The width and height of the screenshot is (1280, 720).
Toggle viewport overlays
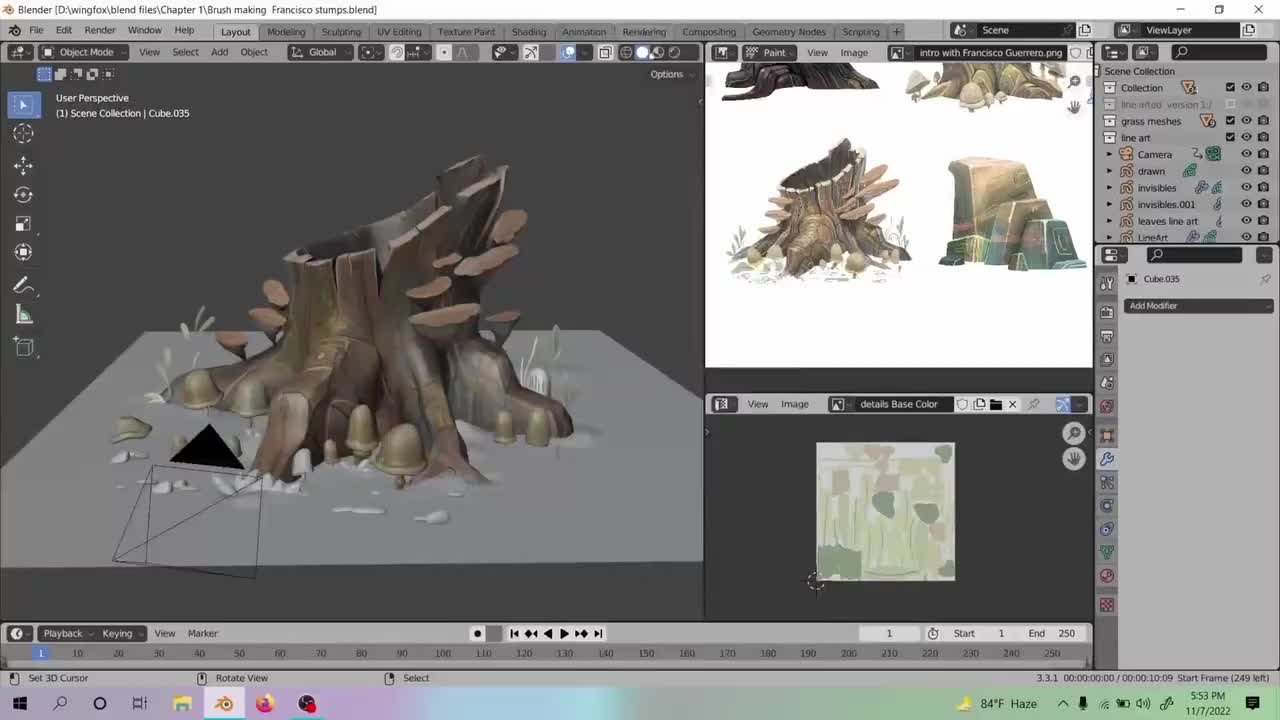tap(568, 52)
